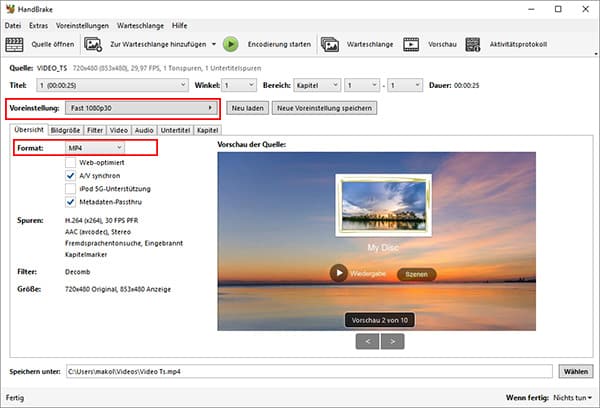Click the Fertig status text
The height and width of the screenshot is (408, 600).
click(15, 398)
